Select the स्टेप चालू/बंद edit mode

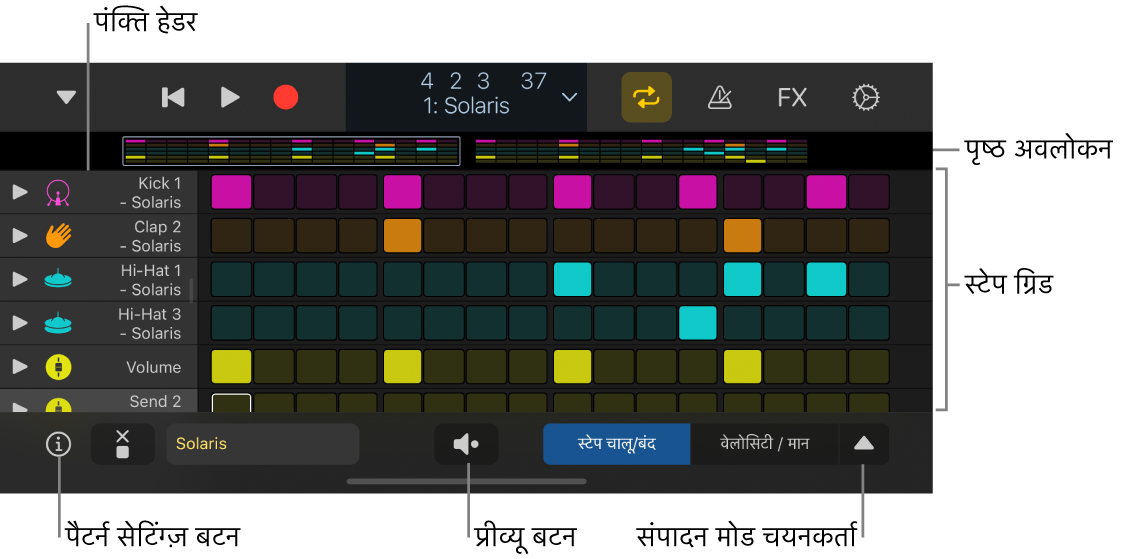pyautogui.click(x=617, y=444)
